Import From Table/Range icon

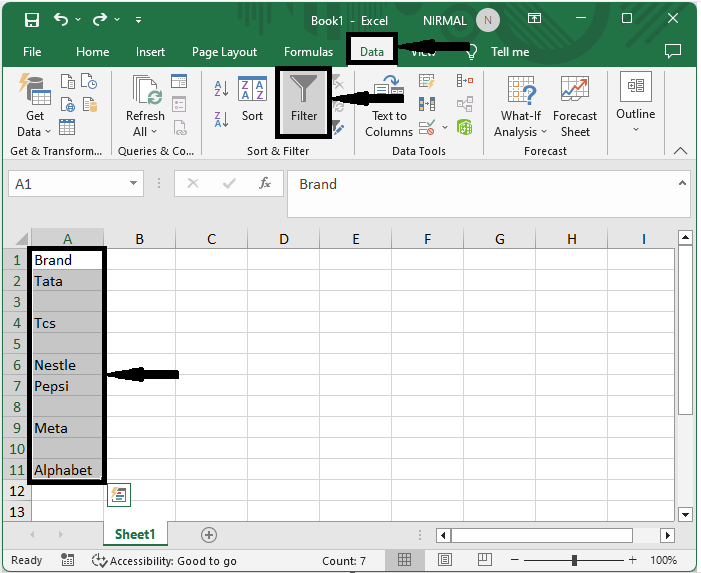pyautogui.click(x=67, y=127)
